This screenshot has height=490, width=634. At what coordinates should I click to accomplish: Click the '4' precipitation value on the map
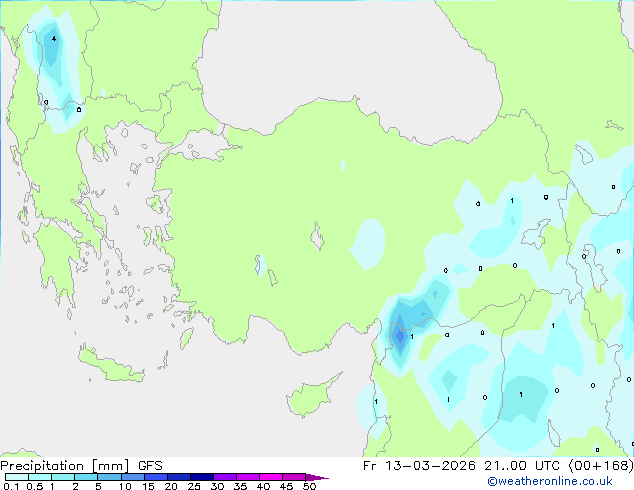[x=54, y=39]
